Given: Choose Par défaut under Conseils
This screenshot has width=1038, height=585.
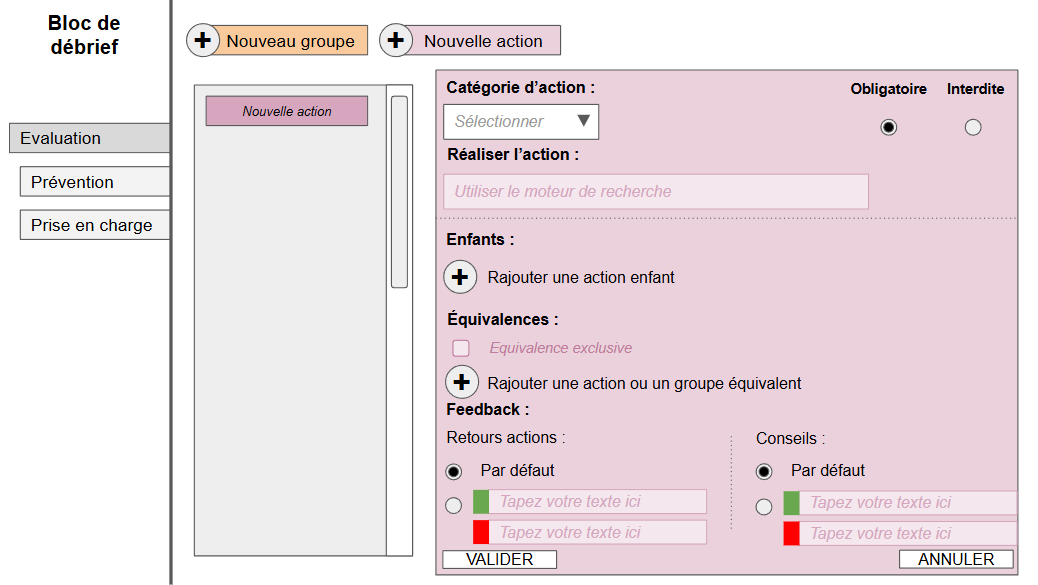Looking at the screenshot, I should (764, 471).
